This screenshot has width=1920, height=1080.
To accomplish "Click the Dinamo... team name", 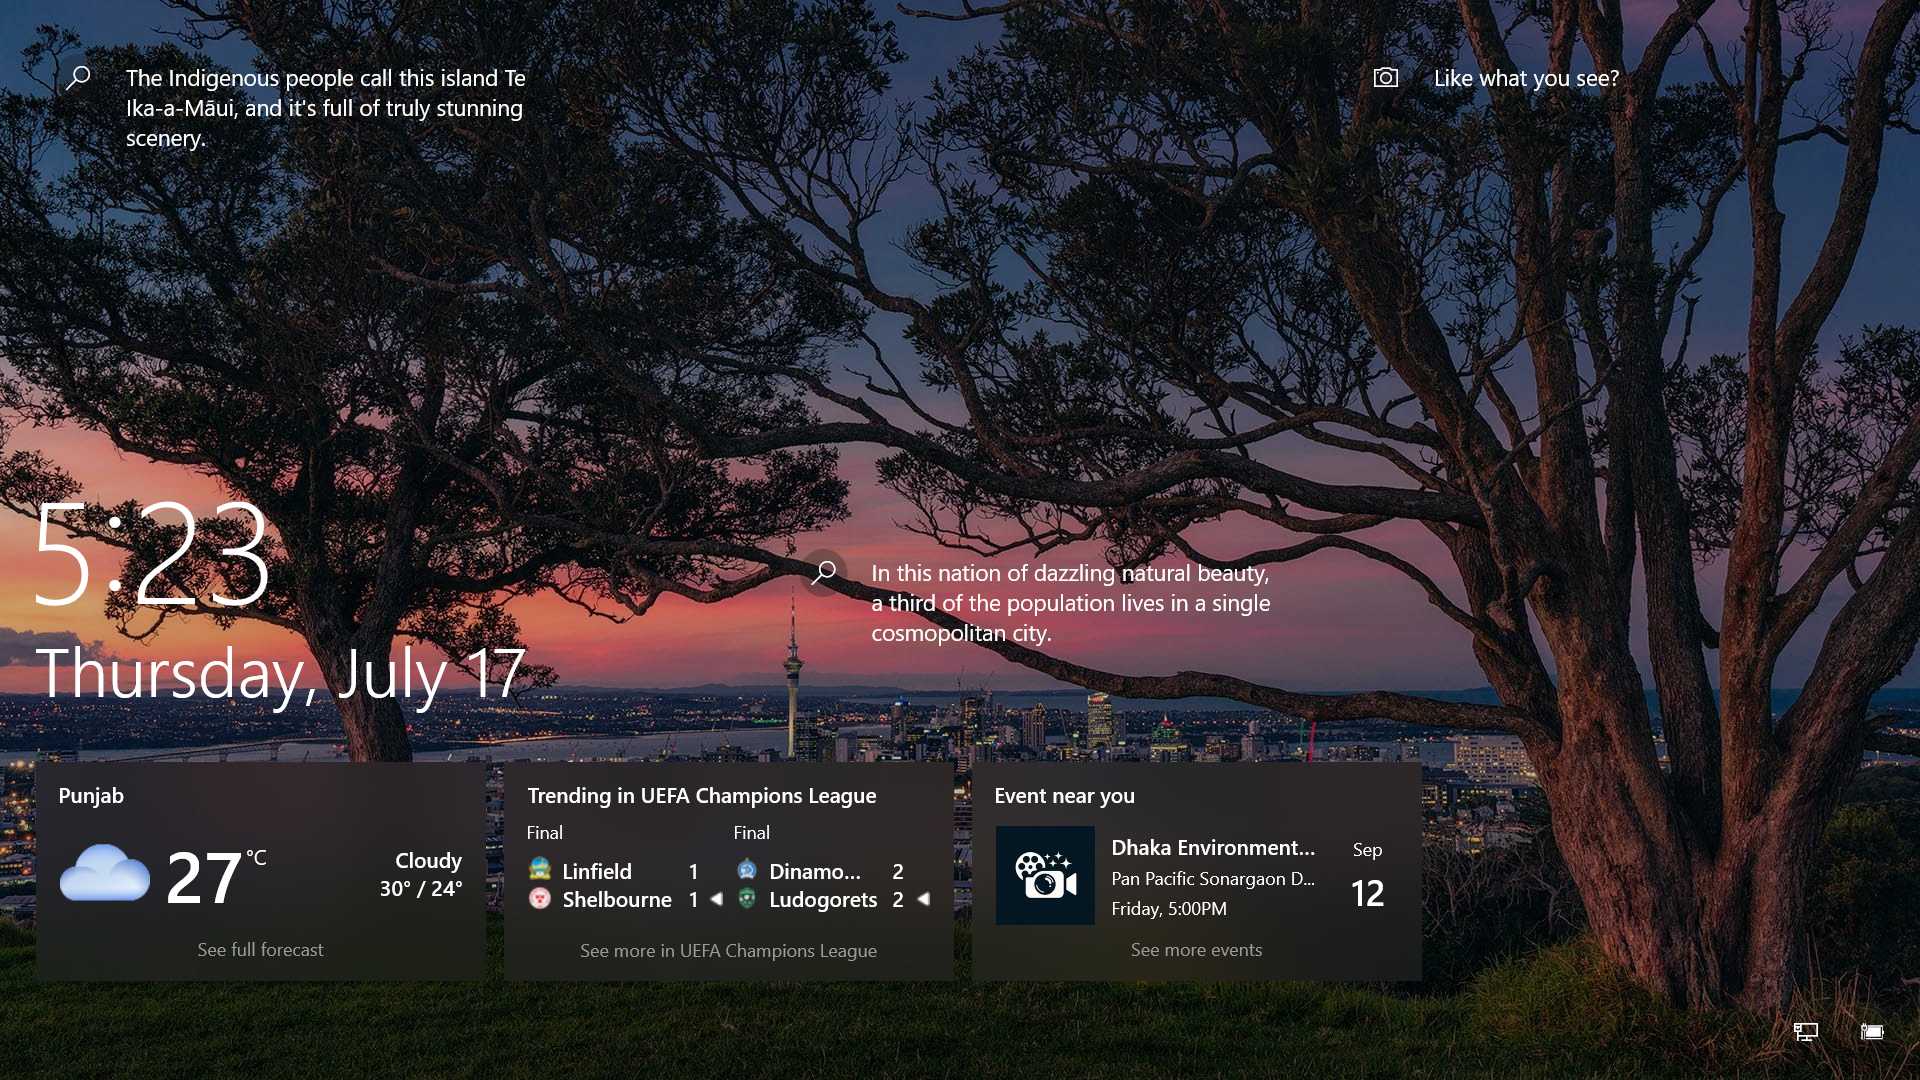I will coord(815,871).
